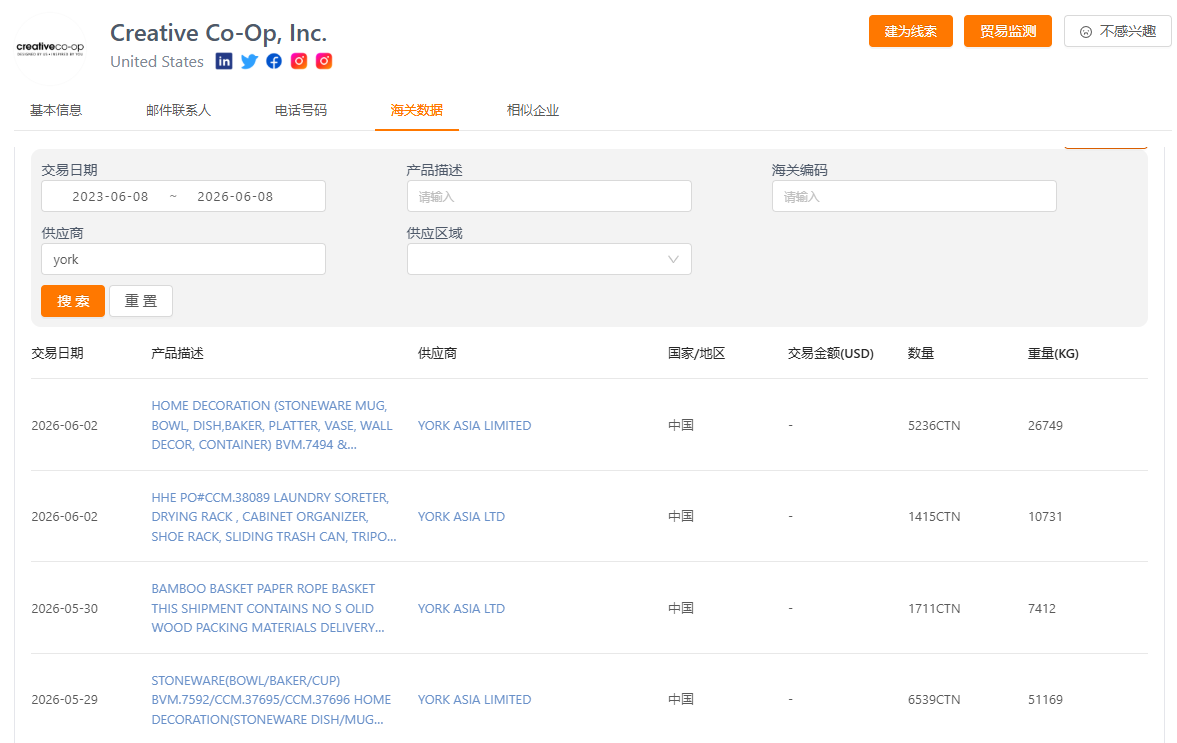The width and height of the screenshot is (1177, 743).
Task: Click the 供应商 field containing york
Action: 183,259
